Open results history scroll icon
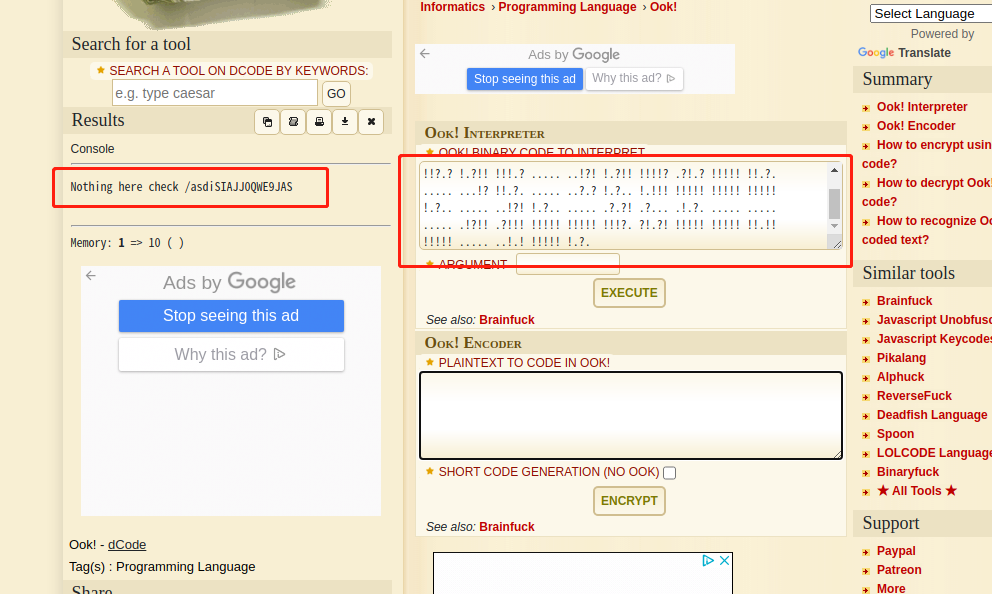The height and width of the screenshot is (594, 992). [293, 121]
